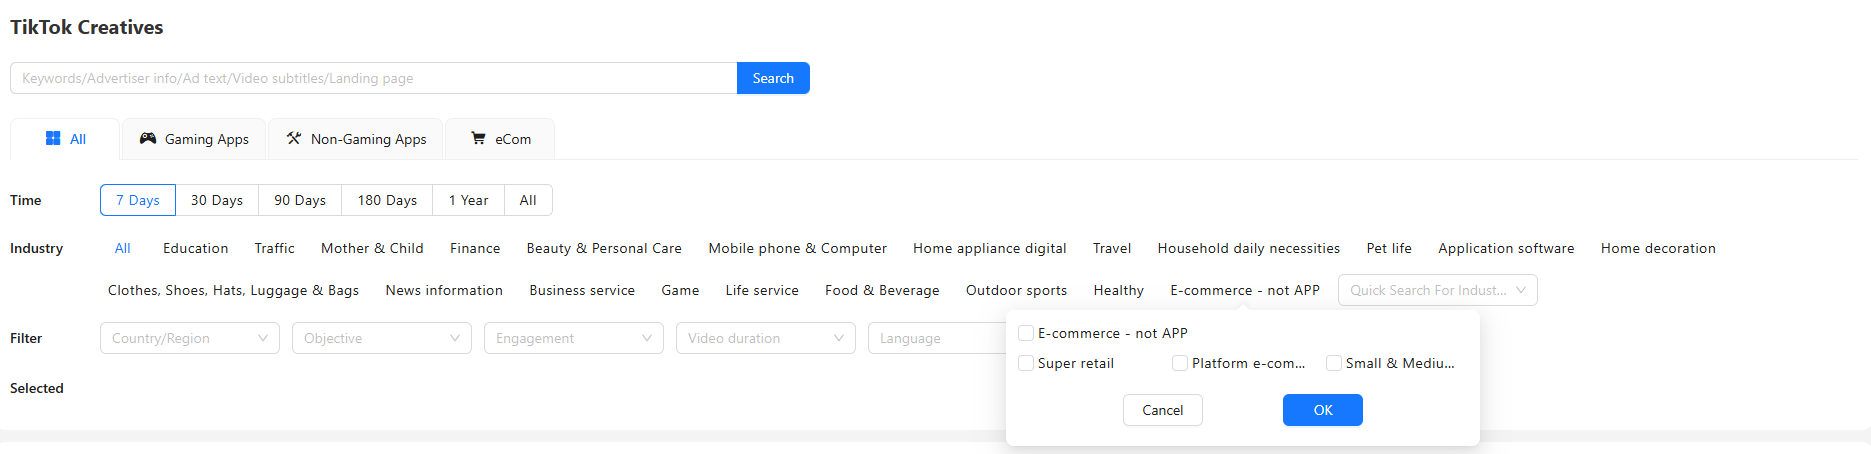Expand the Video duration dropdown
Image resolution: width=1871 pixels, height=454 pixels.
point(766,338)
